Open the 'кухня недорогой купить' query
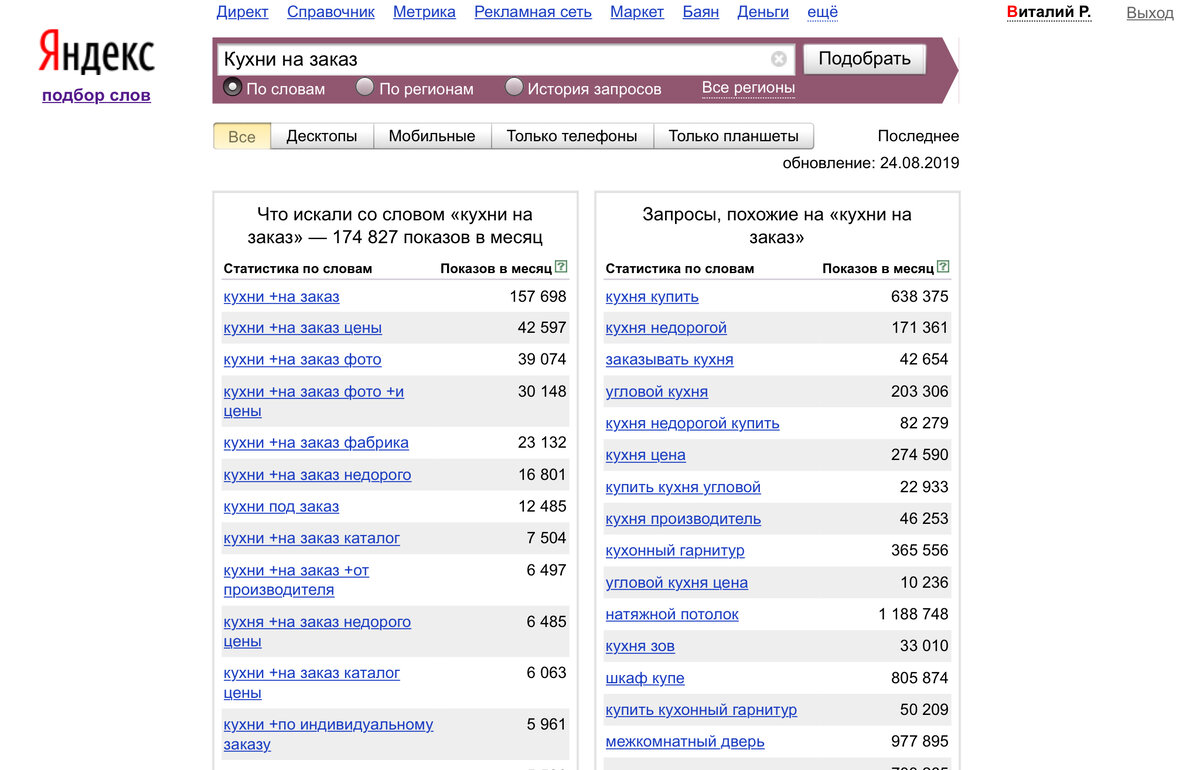The image size is (1200, 770). [x=692, y=424]
